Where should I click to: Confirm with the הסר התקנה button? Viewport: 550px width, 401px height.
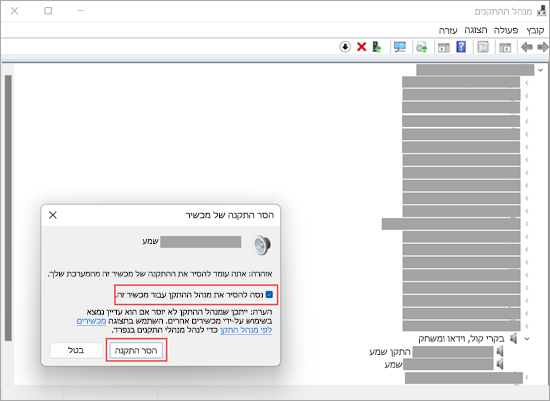click(136, 350)
